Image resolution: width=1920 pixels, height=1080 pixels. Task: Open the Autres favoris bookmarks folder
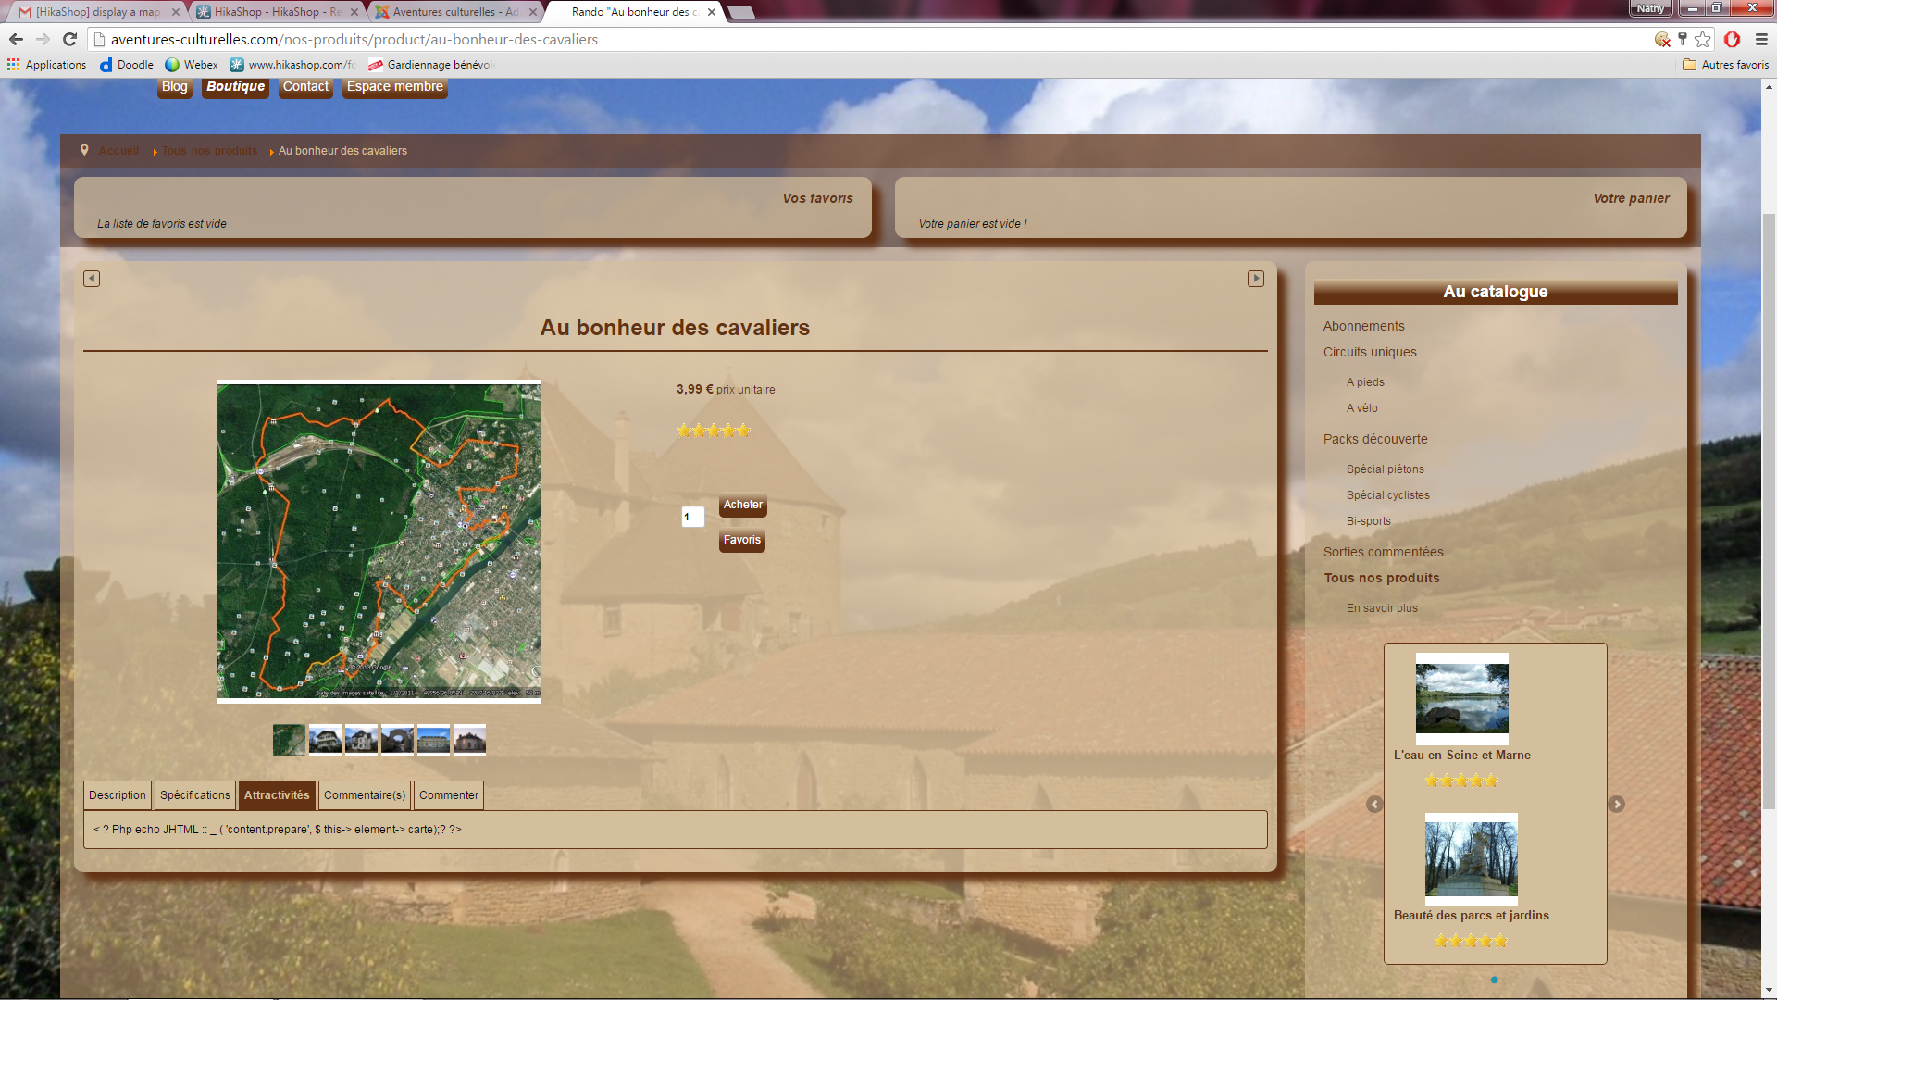(x=1726, y=65)
